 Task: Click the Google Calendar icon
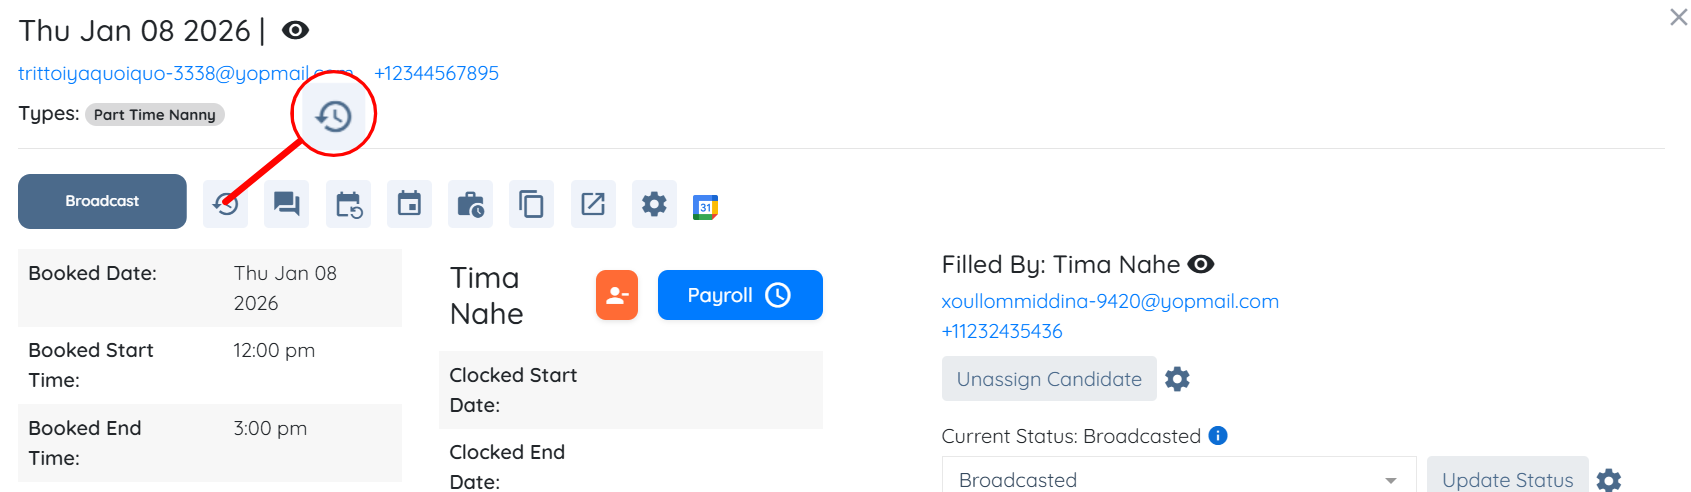pyautogui.click(x=706, y=207)
